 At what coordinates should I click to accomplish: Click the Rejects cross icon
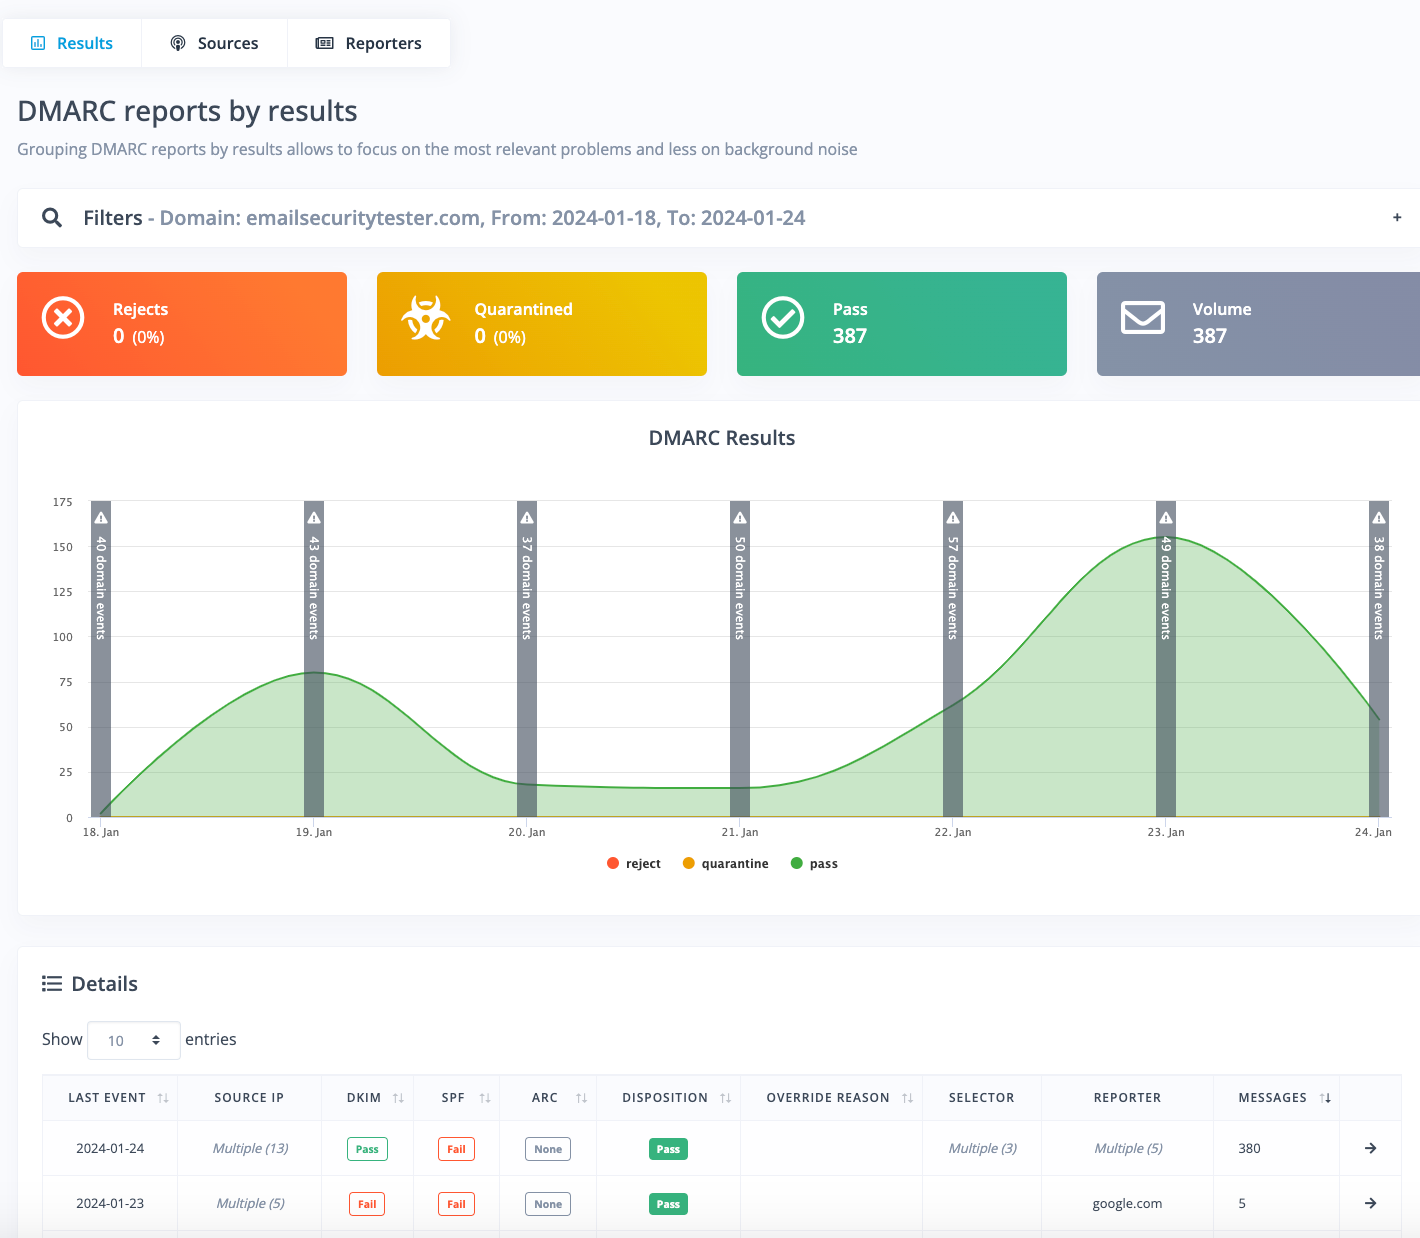(63, 317)
